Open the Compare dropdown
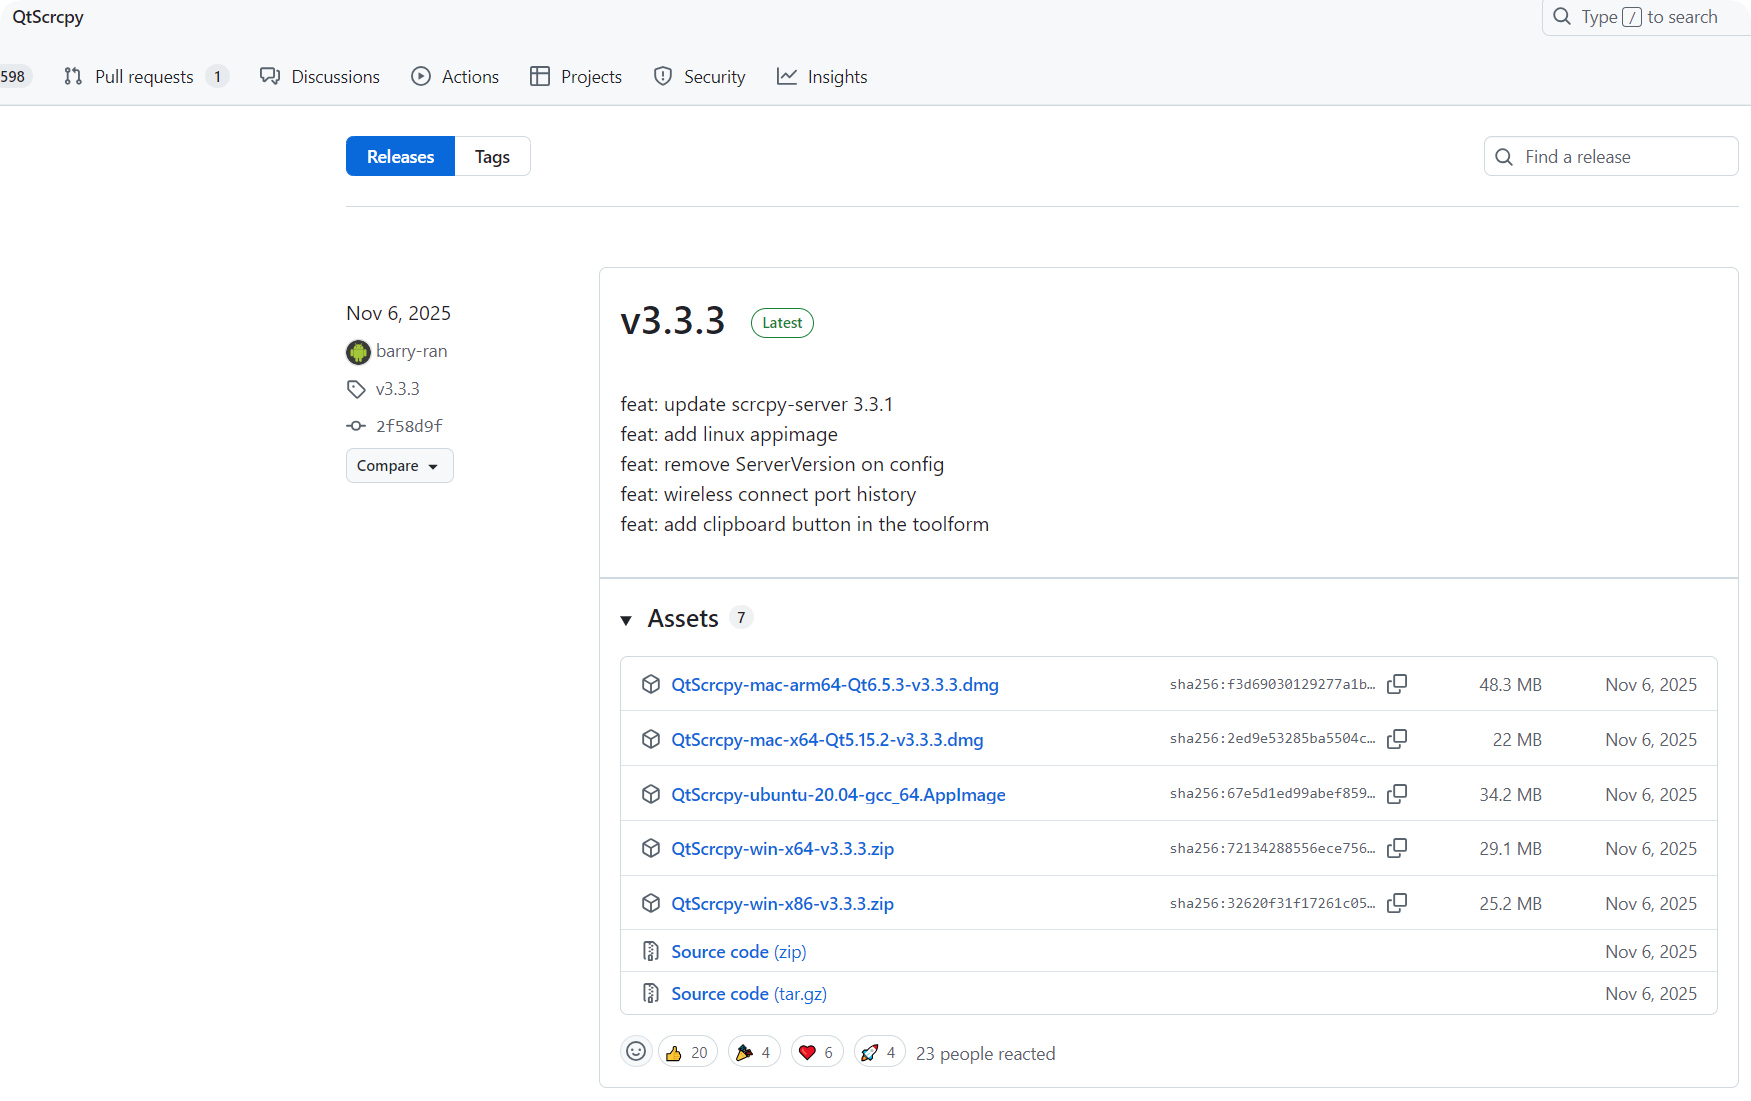This screenshot has width=1751, height=1101. 399,466
